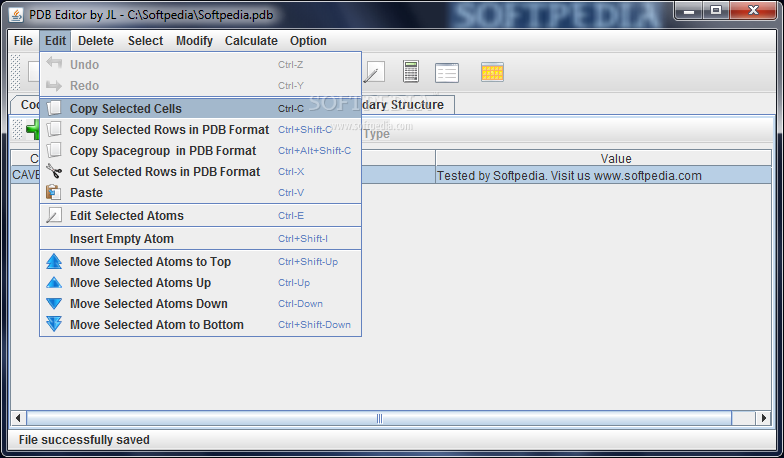Choose Move Selected Atoms Up

[x=200, y=282]
